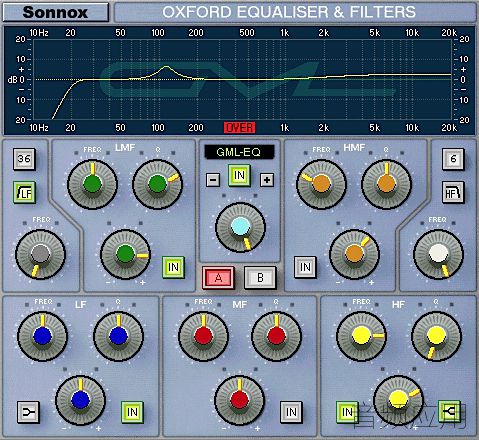The width and height of the screenshot is (479, 440).
Task: Click the HMF Q orange knob
Action: (386, 184)
